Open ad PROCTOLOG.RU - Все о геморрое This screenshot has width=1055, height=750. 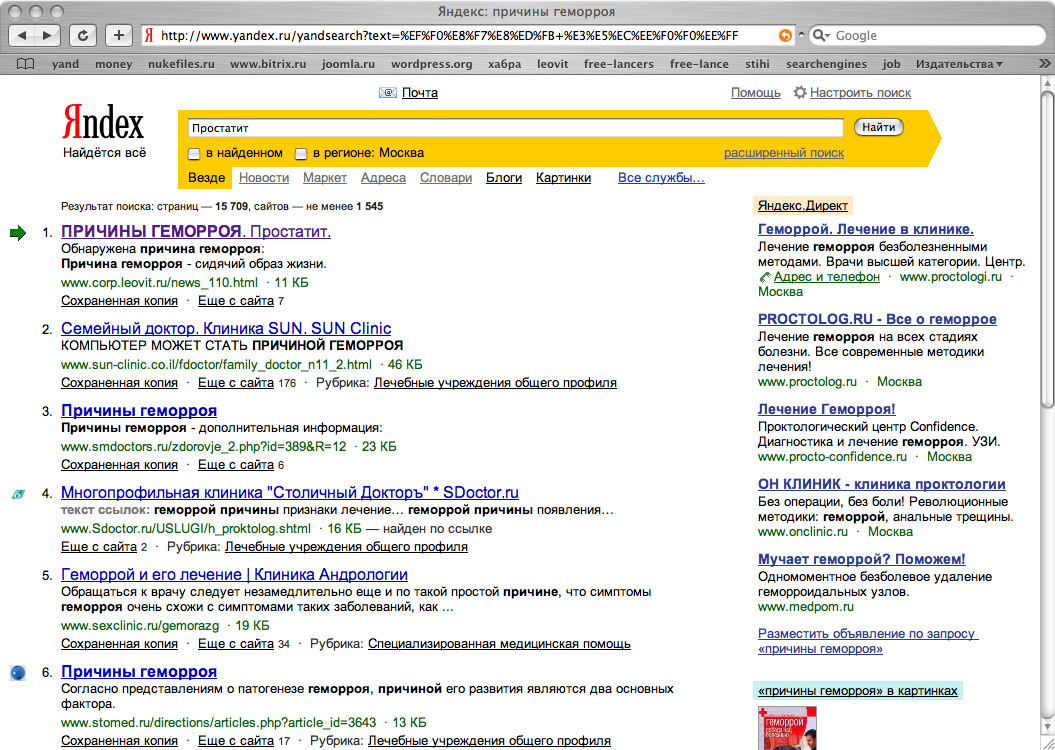pyautogui.click(x=877, y=319)
